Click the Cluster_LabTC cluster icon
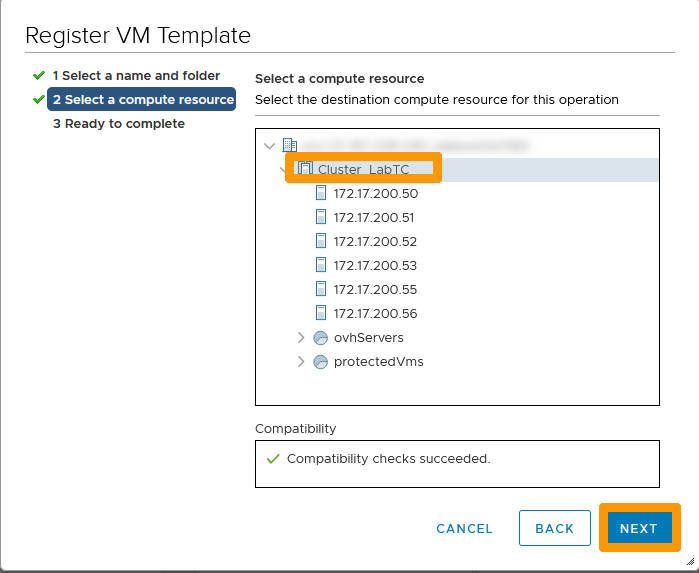Screen dimensions: 699x573 pyautogui.click(x=306, y=169)
